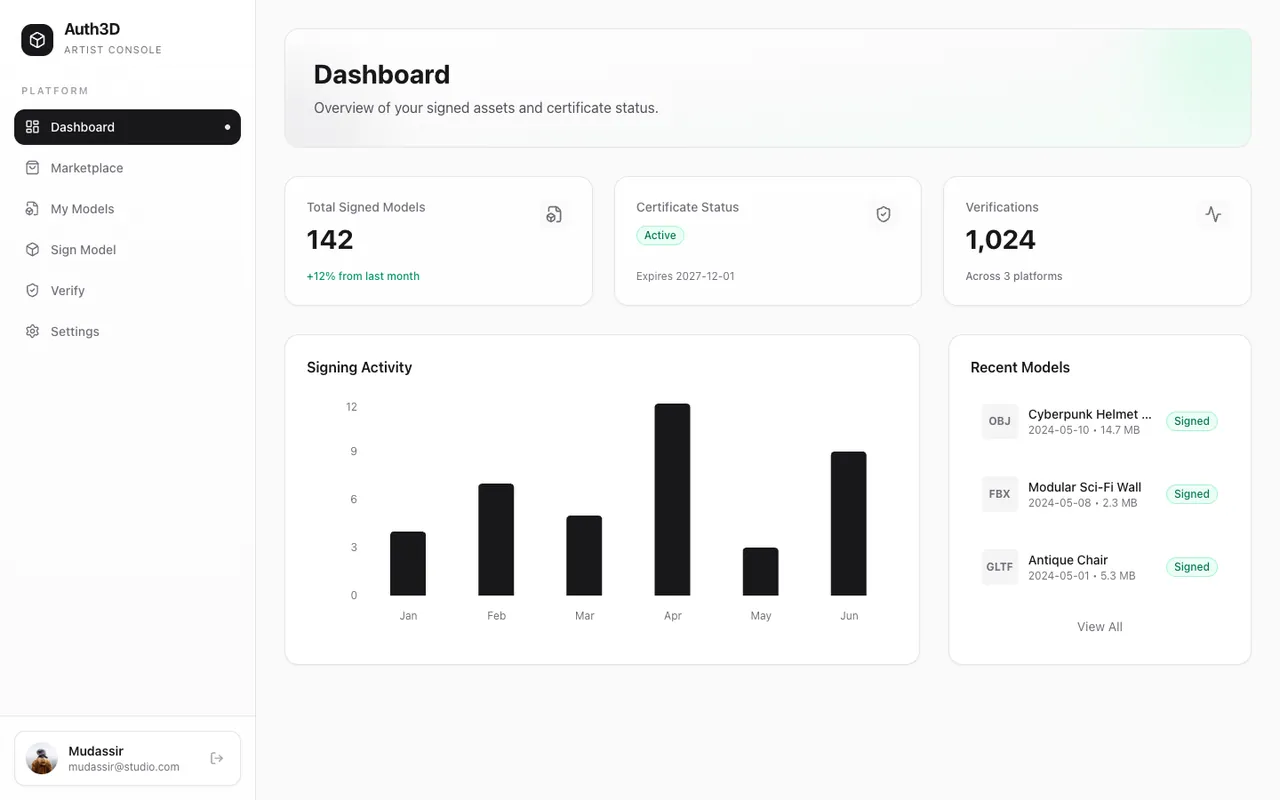Click the GLTF file type badge
The width and height of the screenshot is (1280, 800).
(x=1000, y=567)
